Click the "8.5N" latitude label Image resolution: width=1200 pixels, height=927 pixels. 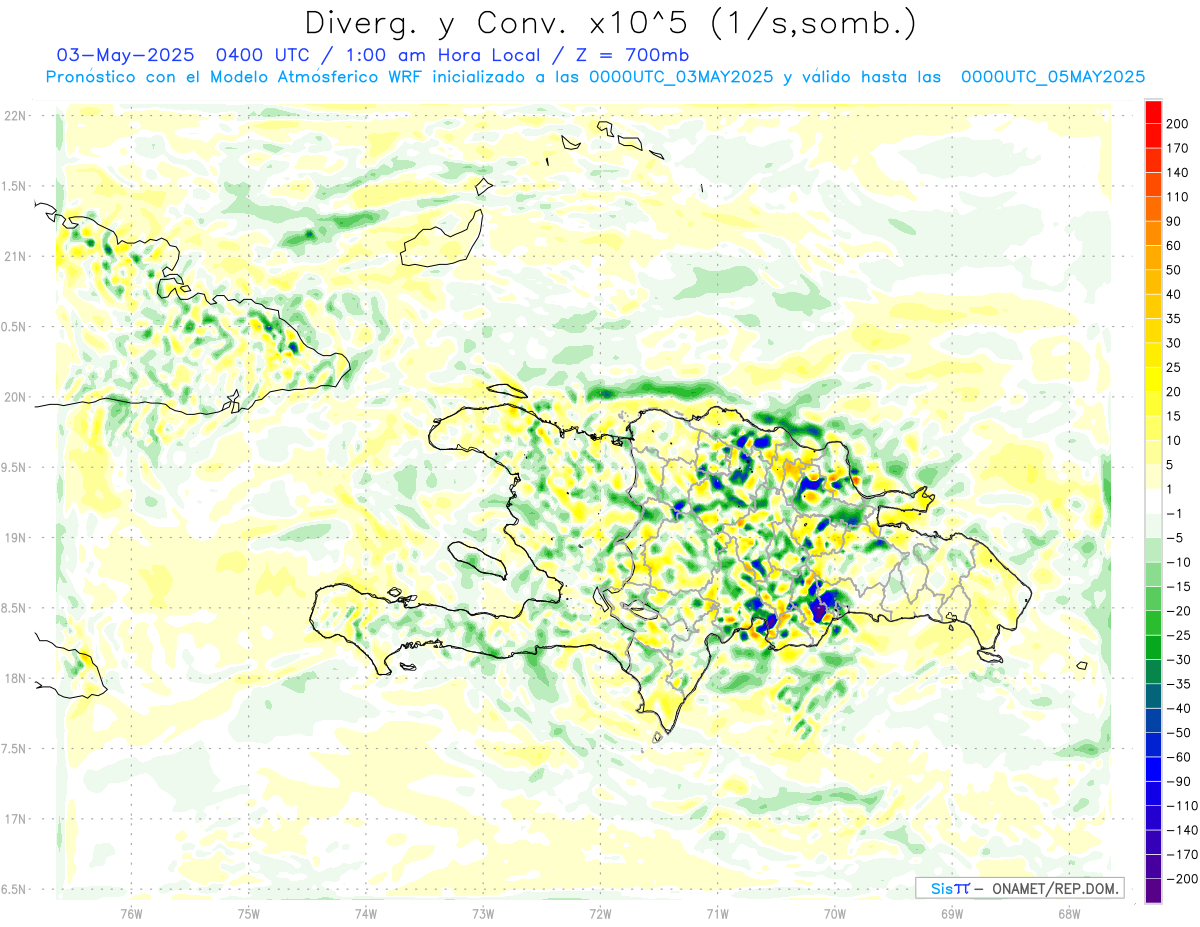pos(15,608)
